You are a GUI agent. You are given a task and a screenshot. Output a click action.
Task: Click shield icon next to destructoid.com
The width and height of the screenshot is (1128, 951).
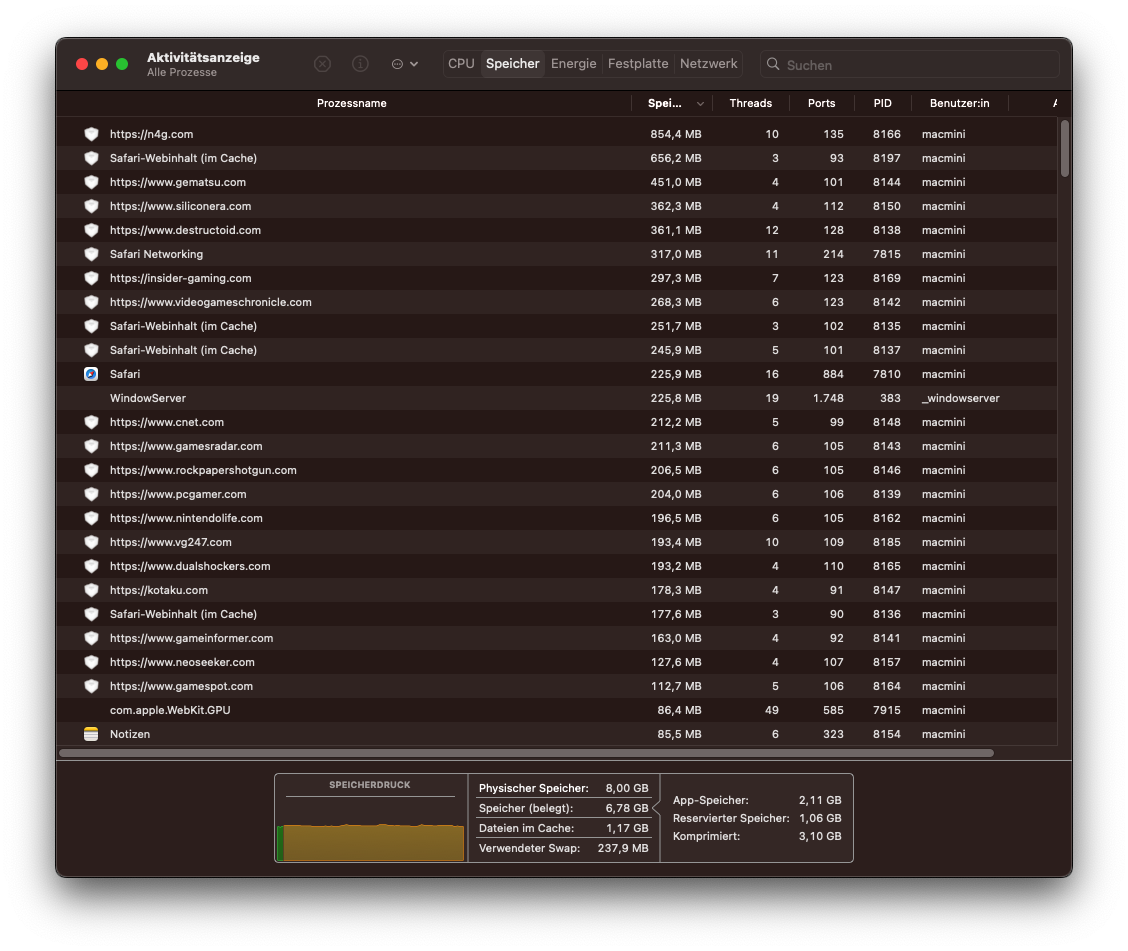point(91,230)
